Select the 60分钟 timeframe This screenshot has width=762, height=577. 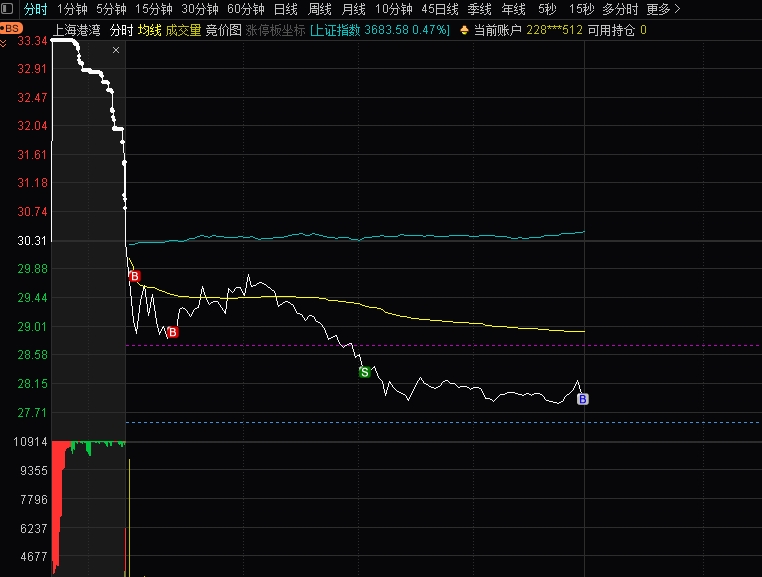tap(246, 9)
